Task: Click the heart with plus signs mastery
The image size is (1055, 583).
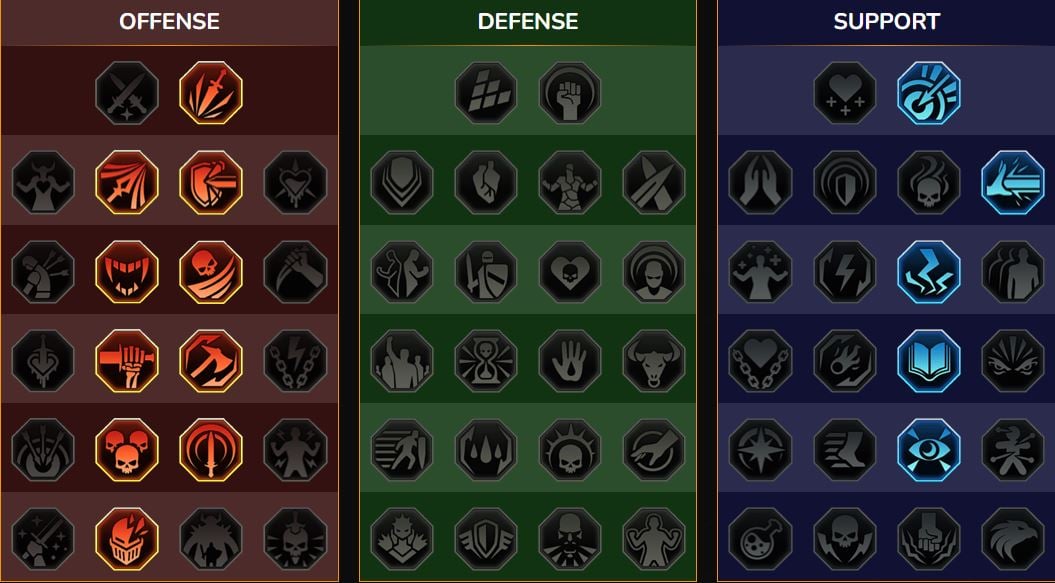Action: [845, 93]
